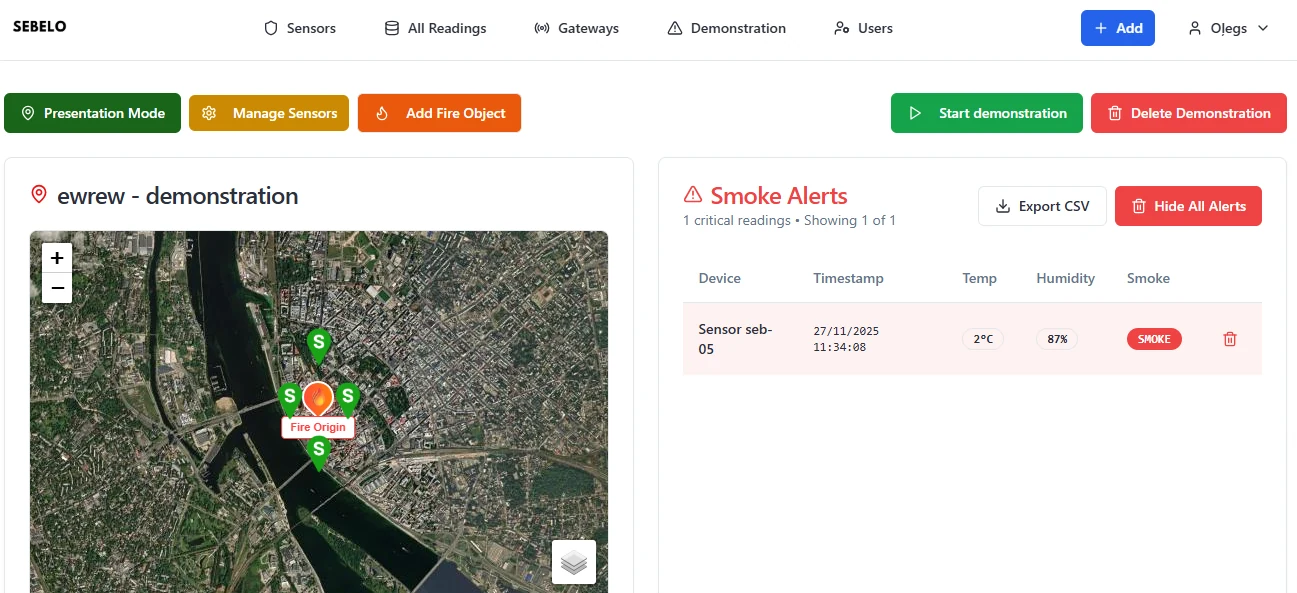1297x593 pixels.
Task: Expand the Oļegs user menu
Action: (1228, 28)
